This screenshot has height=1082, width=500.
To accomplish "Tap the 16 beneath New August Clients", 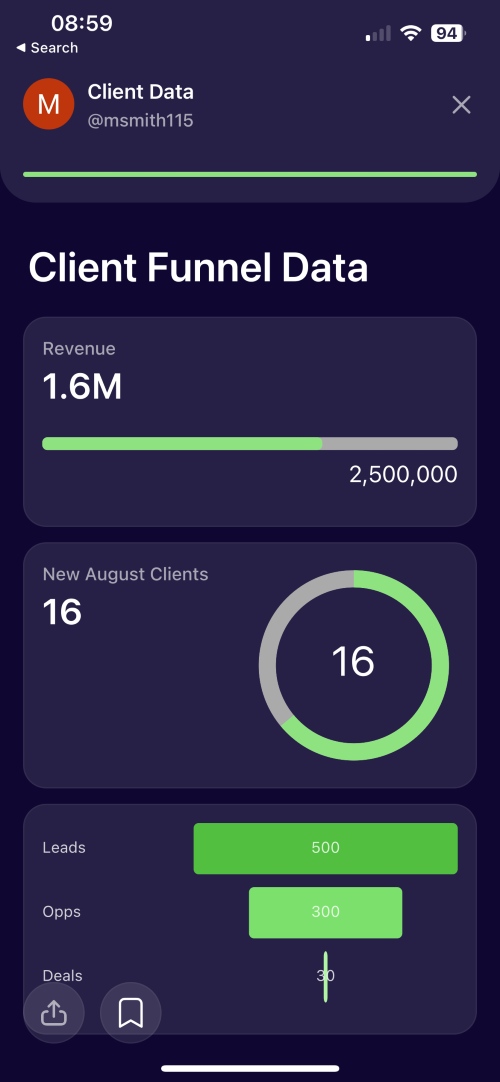I will click(x=62, y=612).
